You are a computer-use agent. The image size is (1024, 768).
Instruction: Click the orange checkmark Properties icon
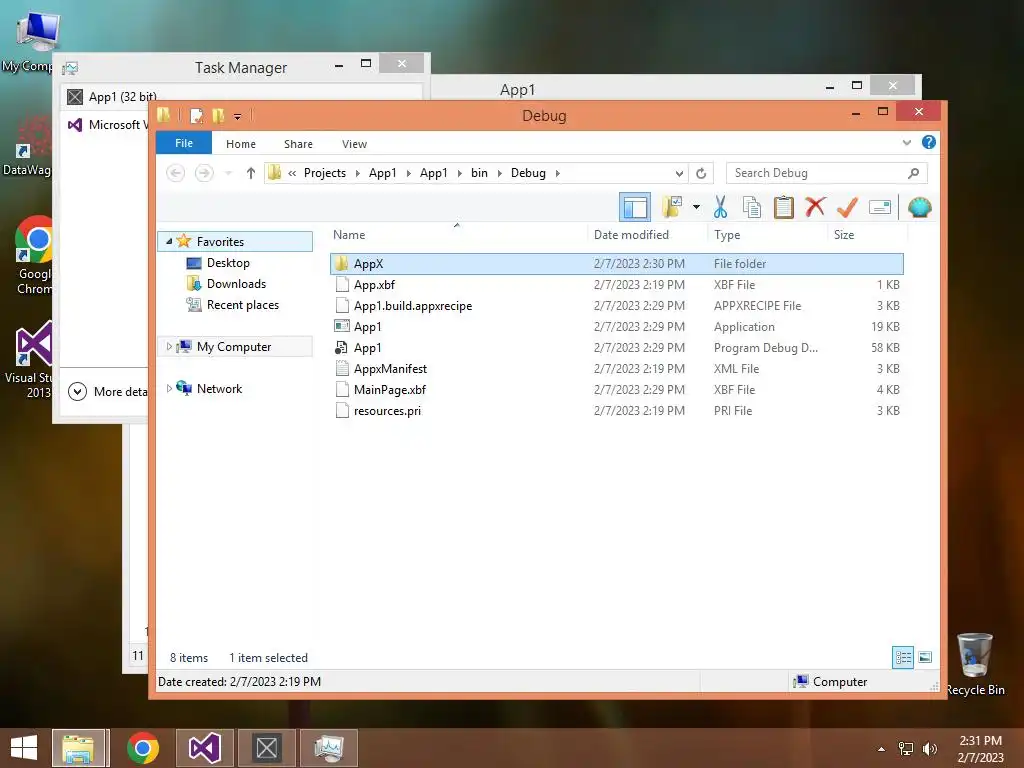[847, 207]
